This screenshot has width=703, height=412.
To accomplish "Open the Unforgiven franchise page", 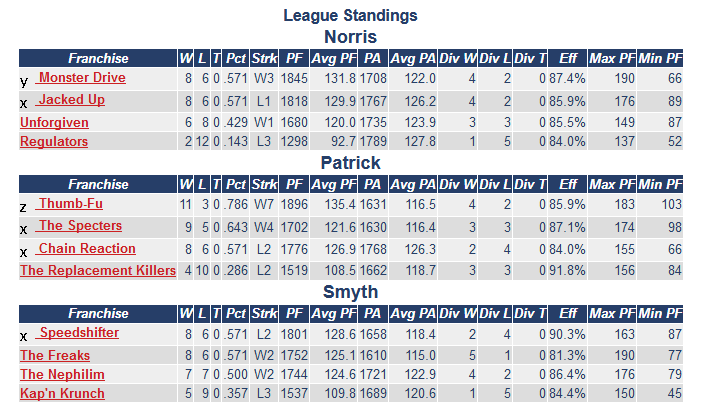I will pyautogui.click(x=54, y=122).
